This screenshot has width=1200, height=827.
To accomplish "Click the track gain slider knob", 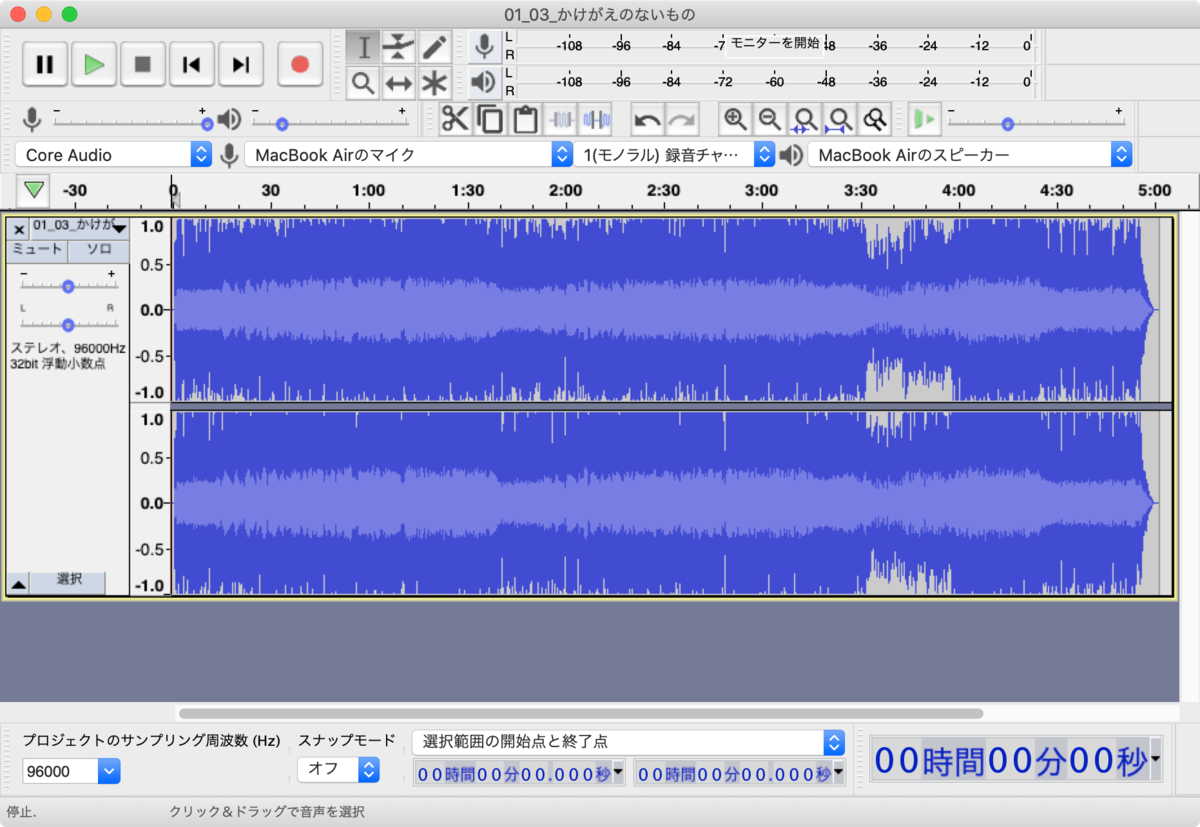I will click(68, 286).
